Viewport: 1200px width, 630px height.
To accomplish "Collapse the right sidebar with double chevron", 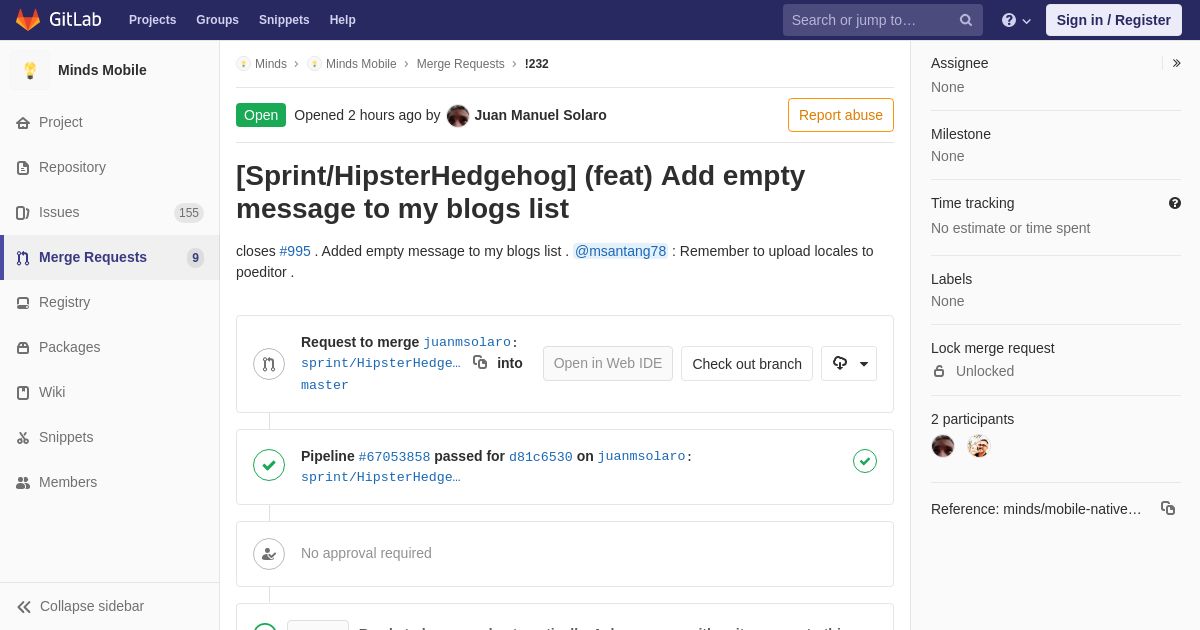I will pyautogui.click(x=1176, y=63).
